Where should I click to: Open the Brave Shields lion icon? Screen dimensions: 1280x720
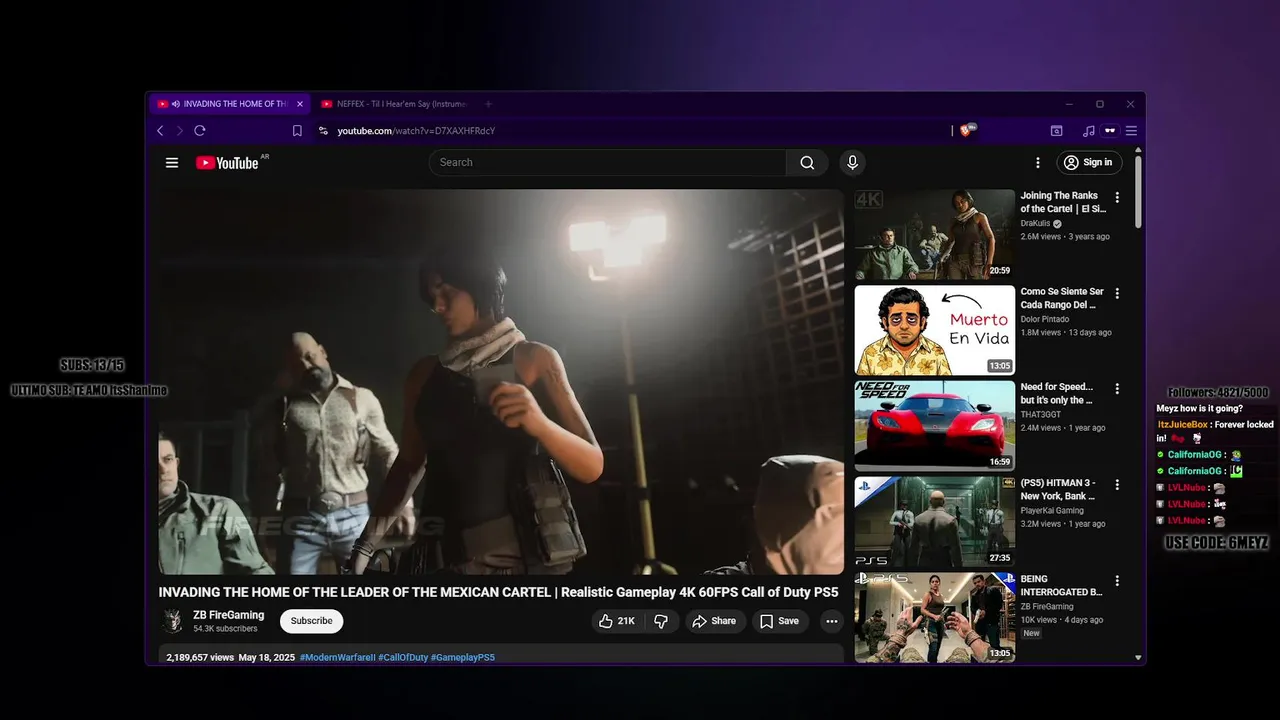[966, 130]
